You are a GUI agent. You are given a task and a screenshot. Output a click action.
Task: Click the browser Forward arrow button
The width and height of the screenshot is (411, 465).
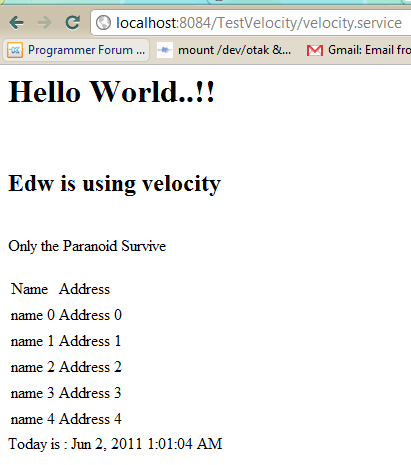[44, 23]
